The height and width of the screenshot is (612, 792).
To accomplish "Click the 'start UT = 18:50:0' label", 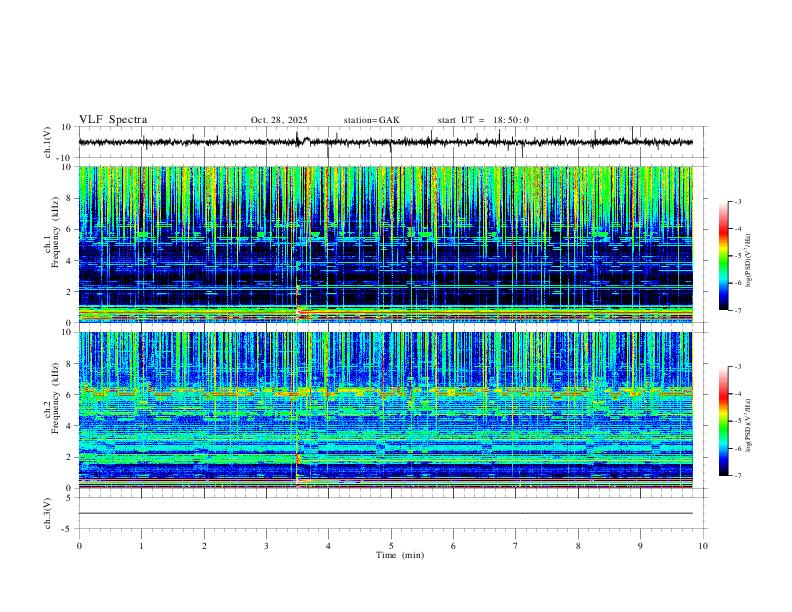I will [483, 120].
